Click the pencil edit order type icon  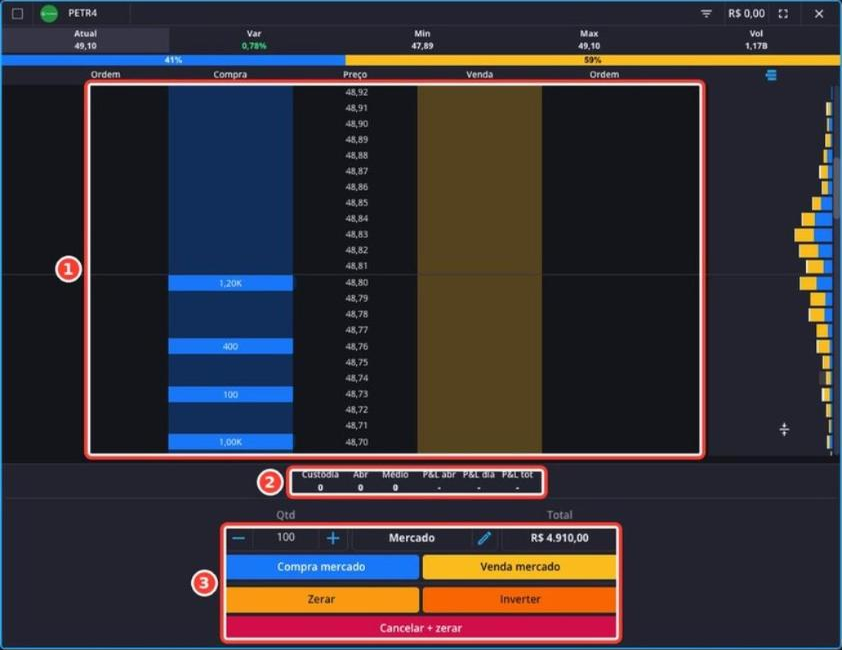point(484,538)
